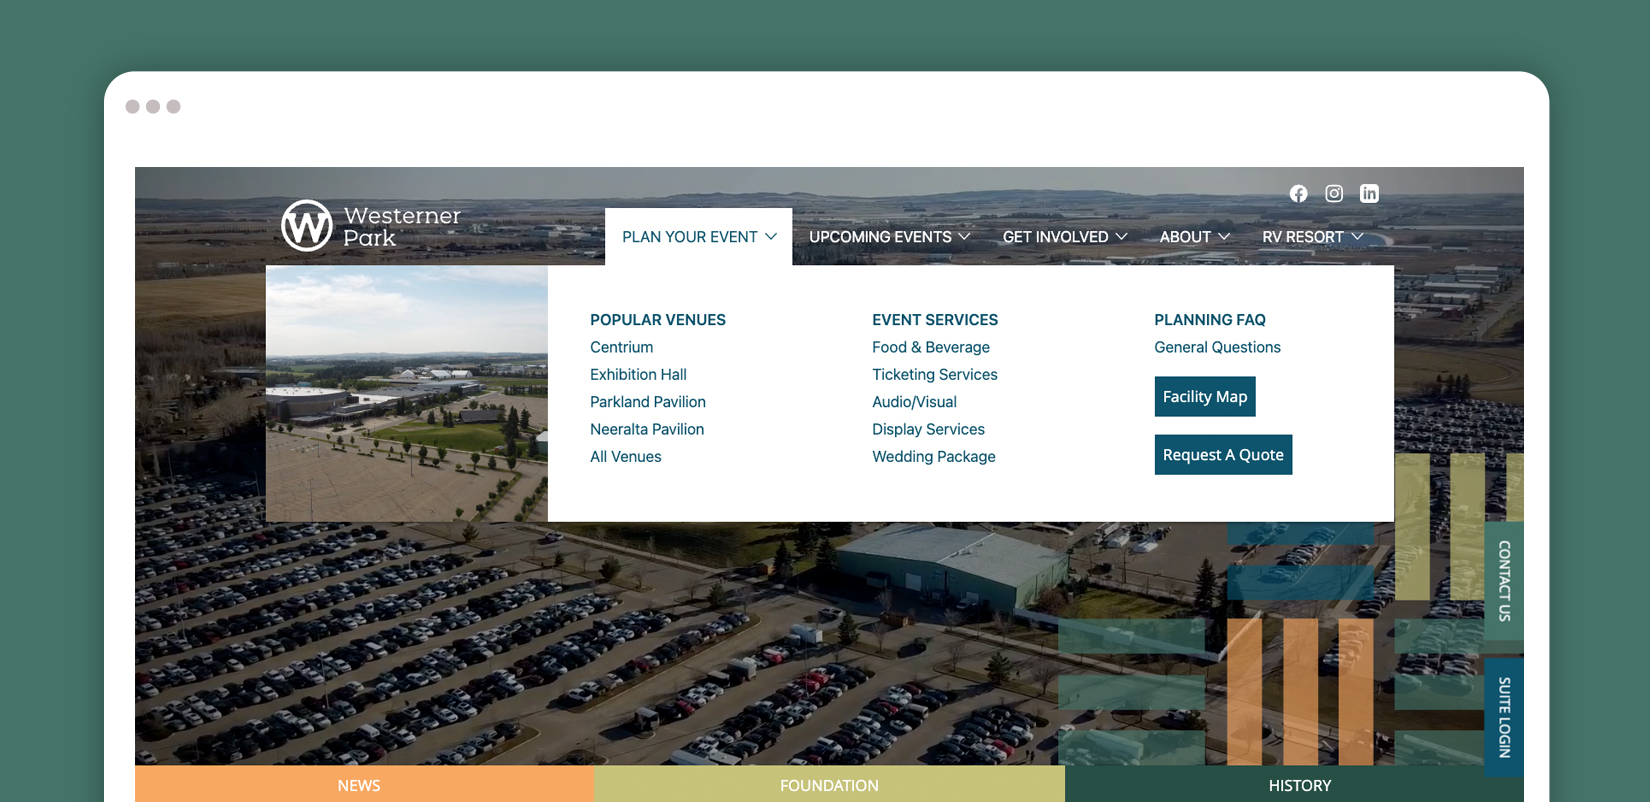The height and width of the screenshot is (802, 1650).
Task: Click the Facility Map button
Action: pyautogui.click(x=1205, y=397)
